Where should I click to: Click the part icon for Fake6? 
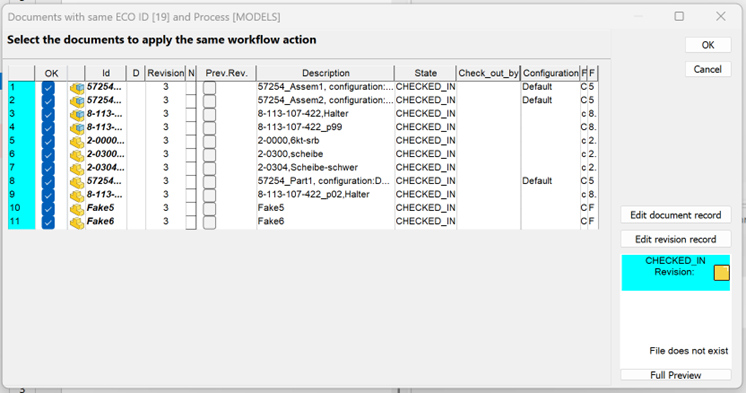tap(77, 222)
